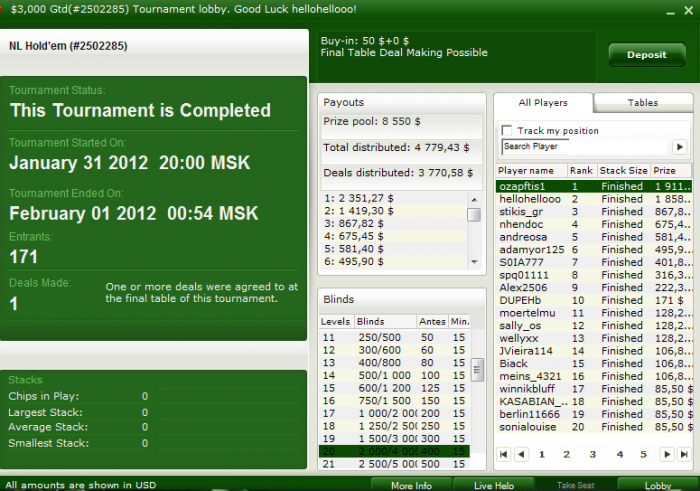Sort by Rank column header

pos(581,171)
